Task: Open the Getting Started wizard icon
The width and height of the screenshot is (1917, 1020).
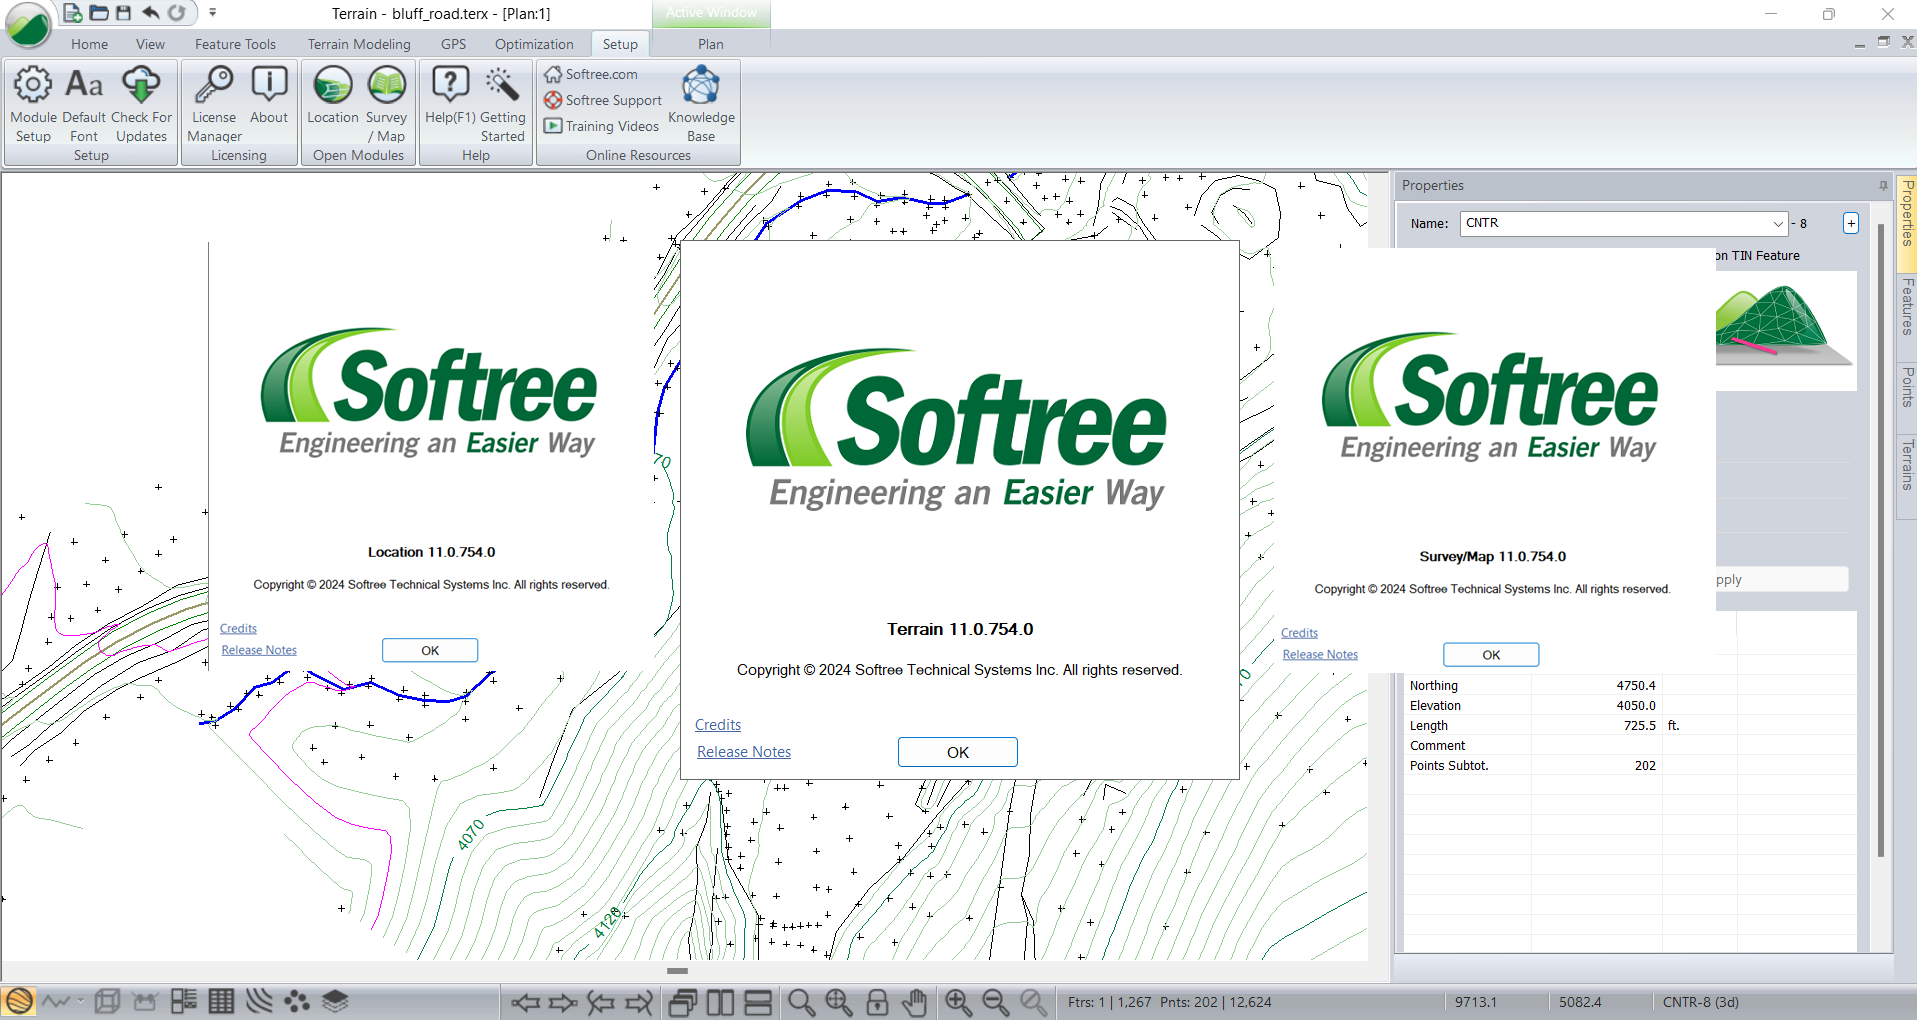Action: pos(502,104)
